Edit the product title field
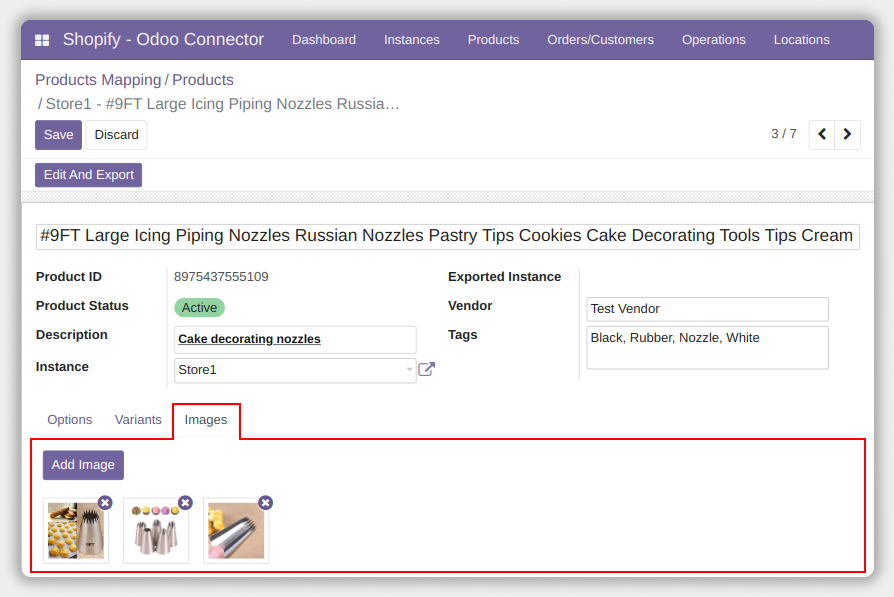 pyautogui.click(x=448, y=236)
